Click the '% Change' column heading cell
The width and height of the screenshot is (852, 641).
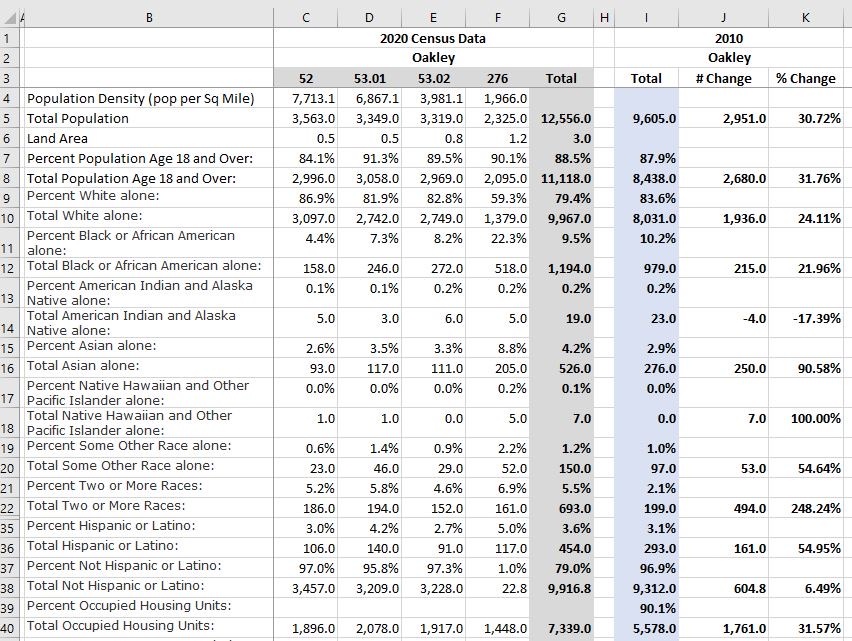coord(806,78)
